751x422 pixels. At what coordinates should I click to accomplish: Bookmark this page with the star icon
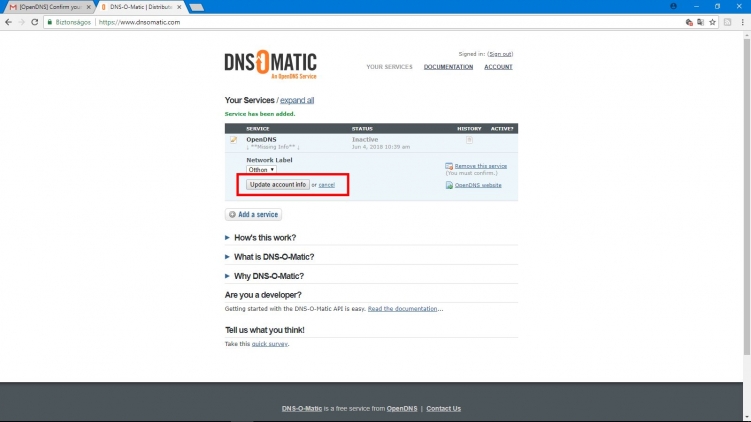[712, 22]
